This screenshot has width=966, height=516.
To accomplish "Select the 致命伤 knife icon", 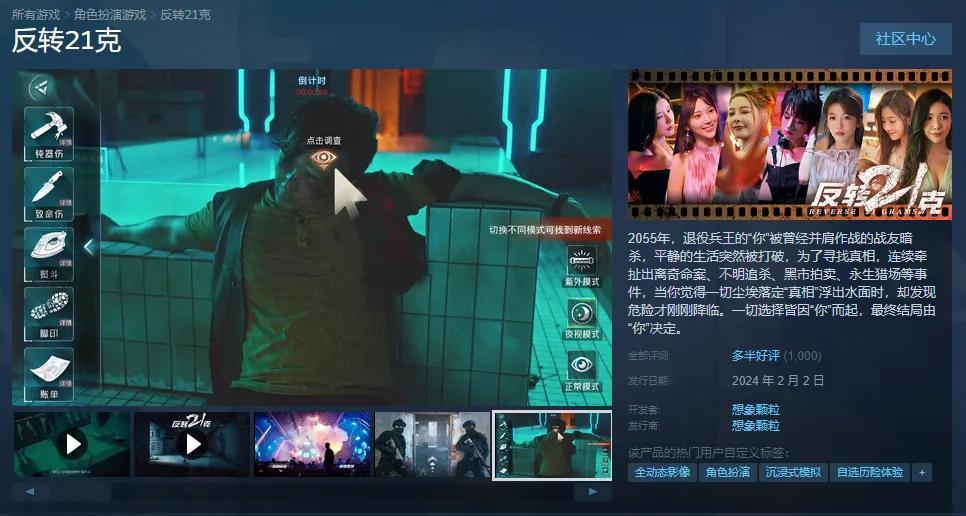I will pos(49,193).
